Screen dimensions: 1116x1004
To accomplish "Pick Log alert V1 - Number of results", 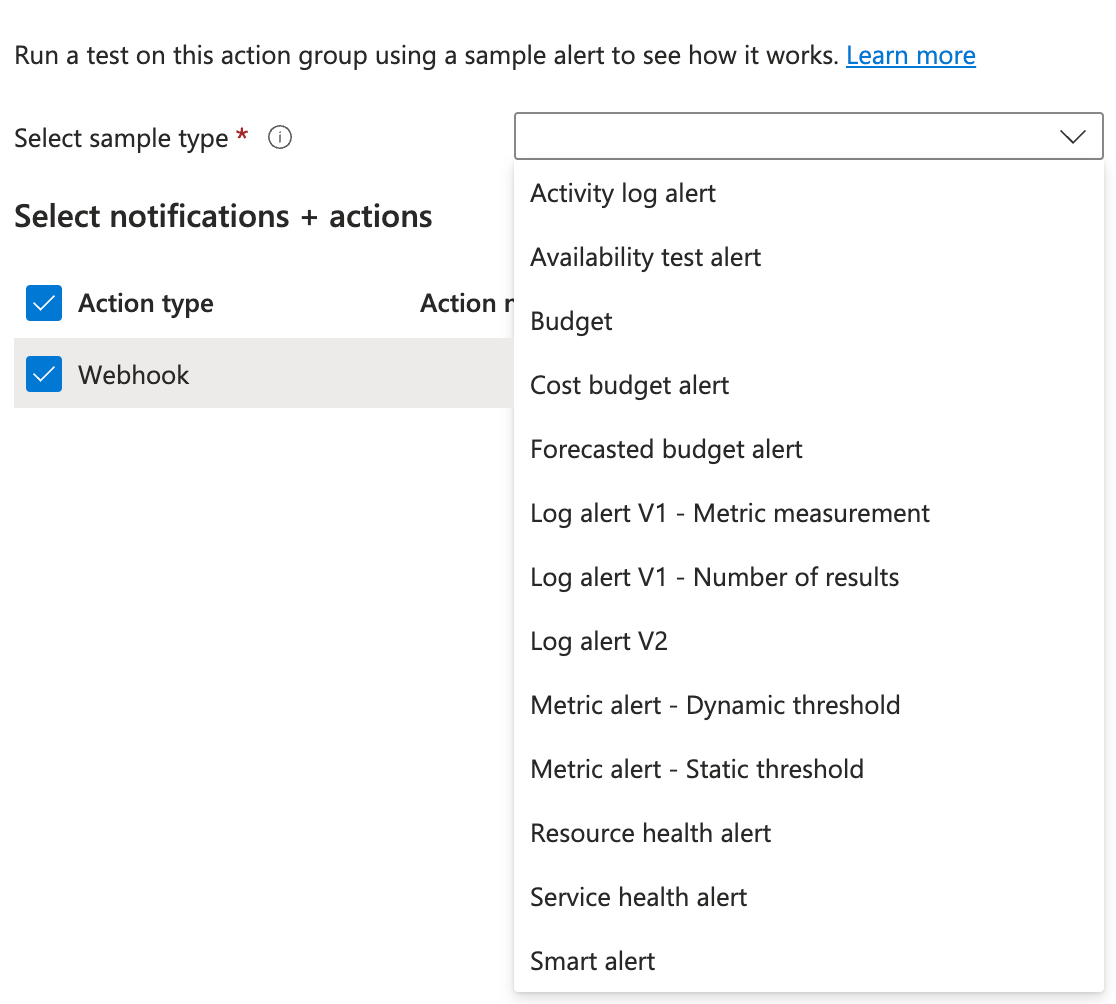I will tap(714, 577).
